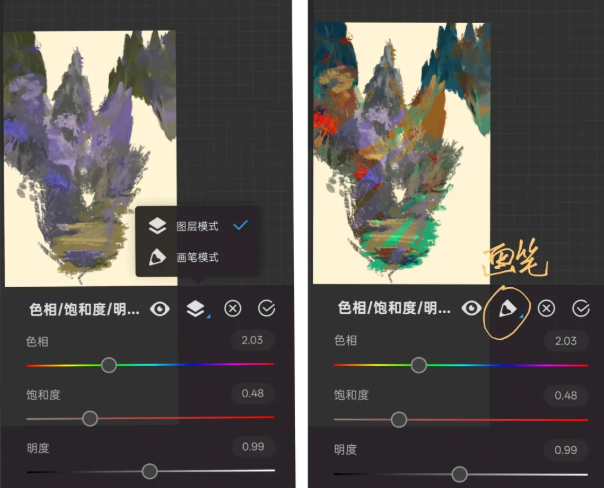Click the 0.48 saturation value in left panel
The image size is (604, 488).
[x=252, y=393]
